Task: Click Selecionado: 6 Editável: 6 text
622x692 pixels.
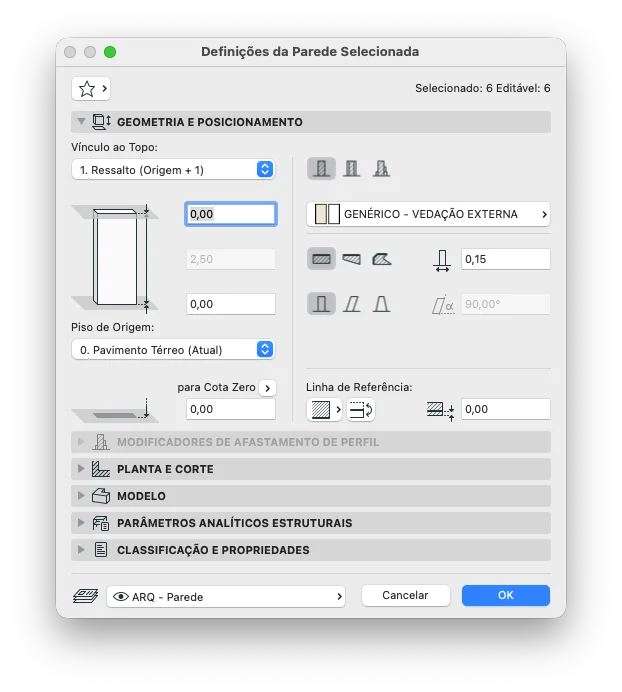Action: pos(483,88)
